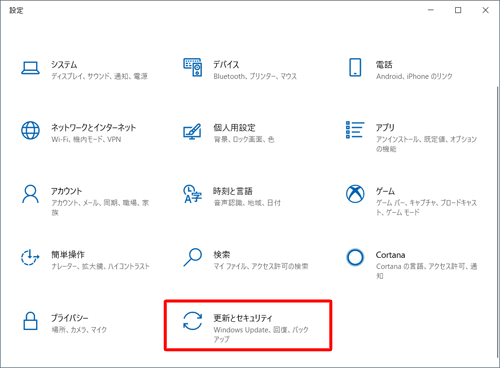Click the keyboard and speaker デバイス icon
The height and width of the screenshot is (368, 500).
tap(193, 67)
